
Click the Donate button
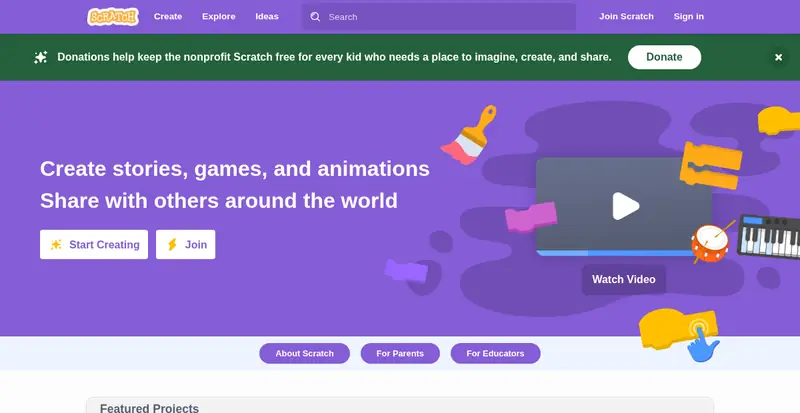point(664,57)
